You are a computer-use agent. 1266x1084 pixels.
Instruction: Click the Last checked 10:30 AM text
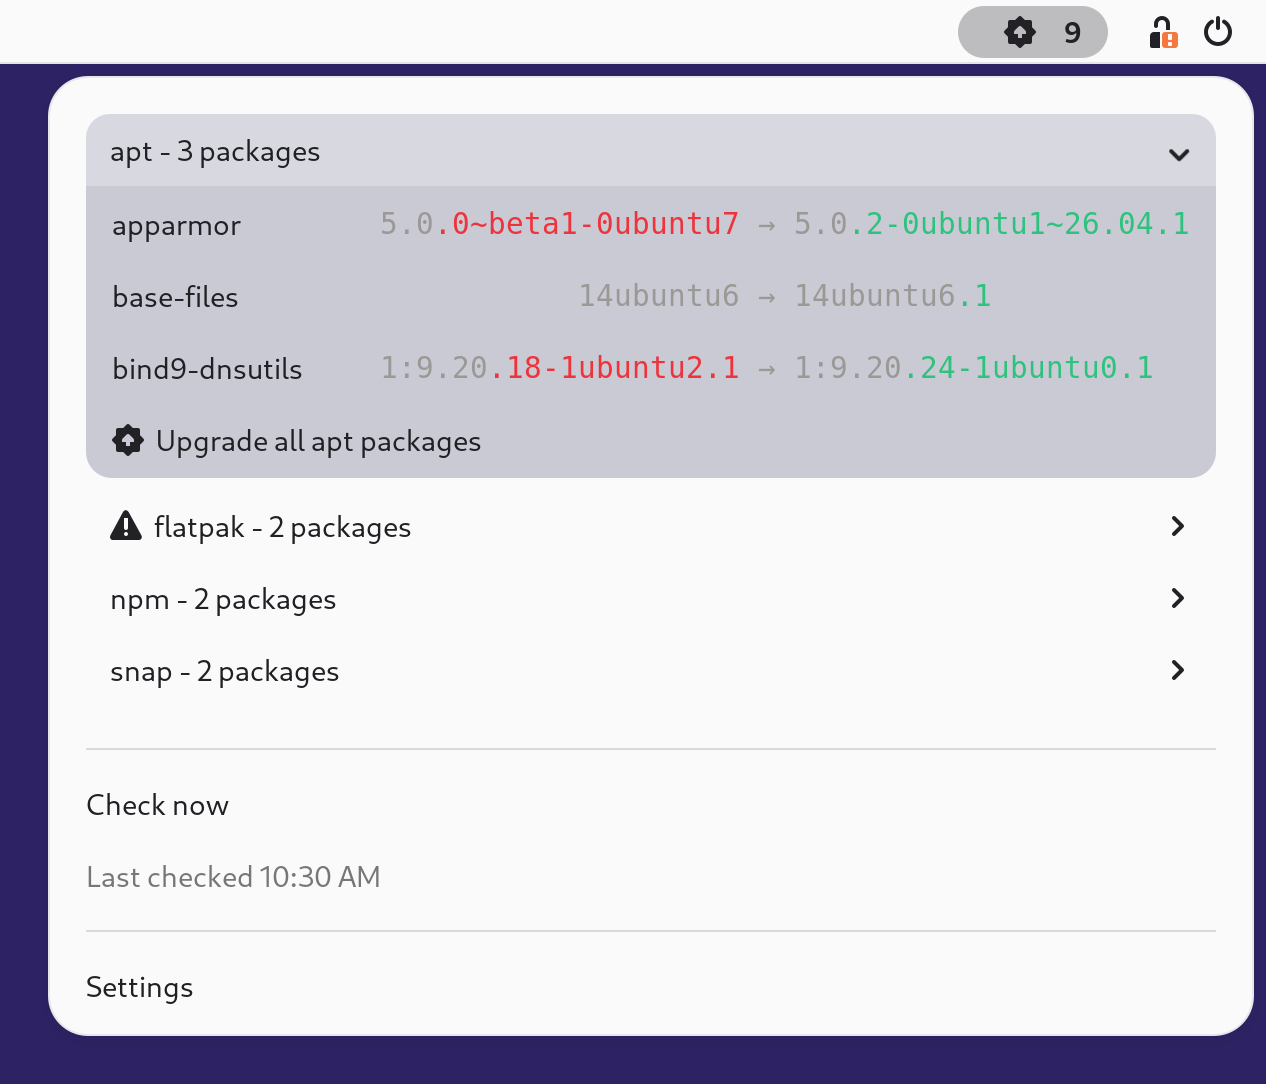233,877
